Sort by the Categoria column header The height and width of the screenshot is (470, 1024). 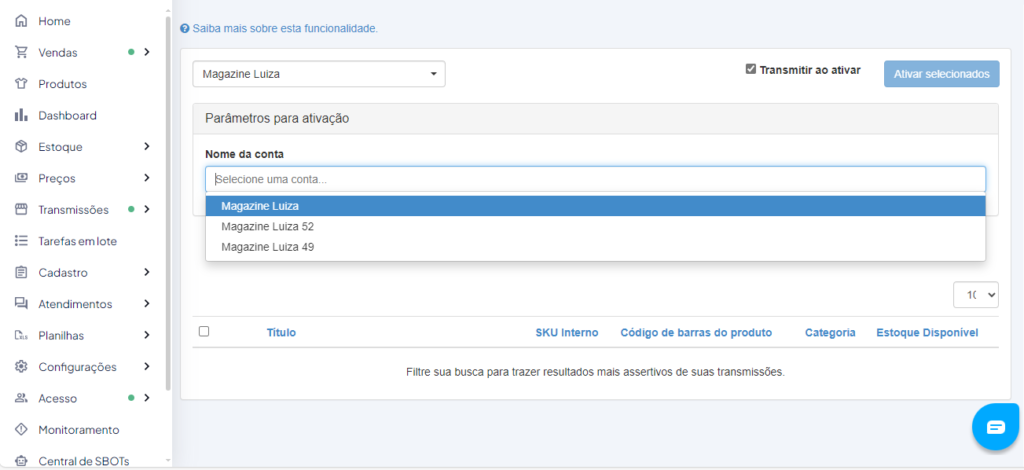830,333
